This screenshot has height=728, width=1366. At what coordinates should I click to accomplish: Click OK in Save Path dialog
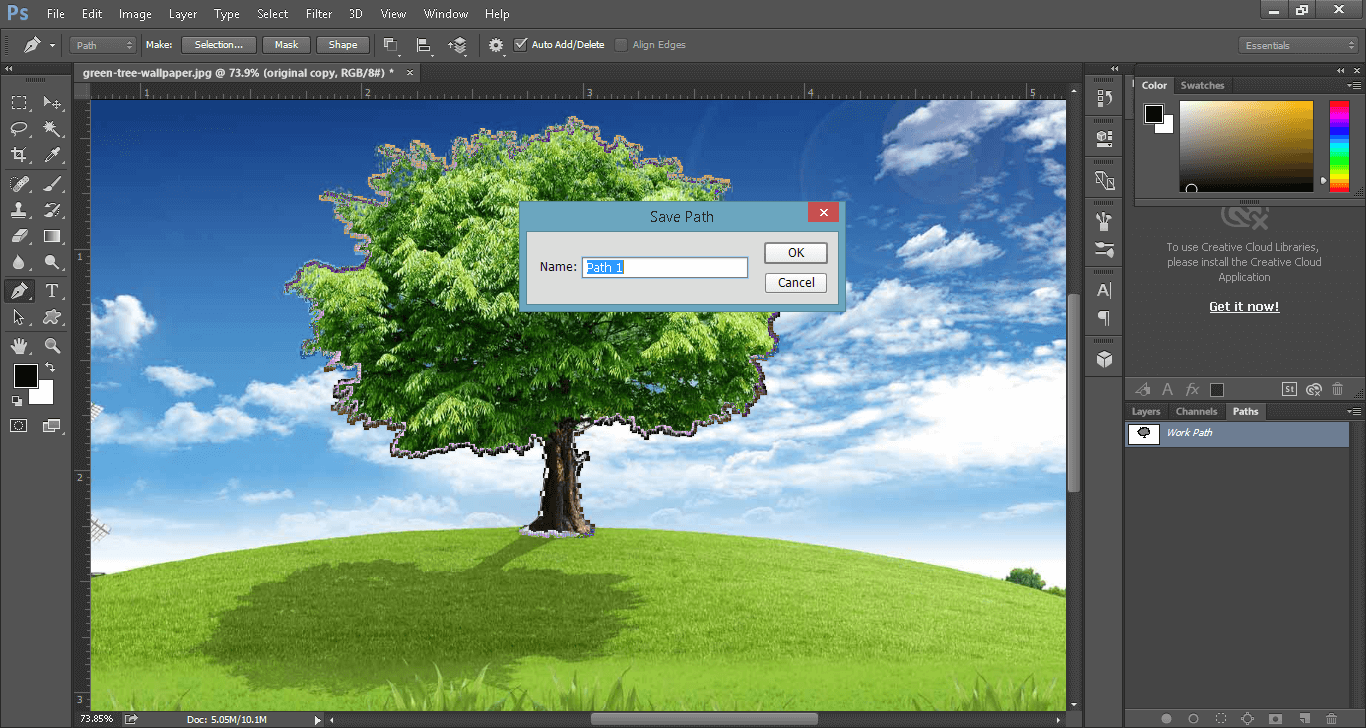tap(796, 253)
